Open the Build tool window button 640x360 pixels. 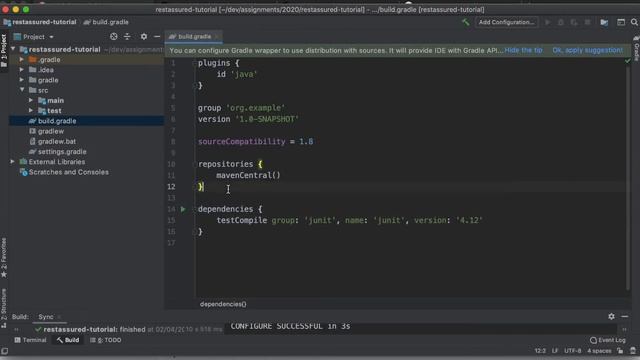click(x=68, y=340)
